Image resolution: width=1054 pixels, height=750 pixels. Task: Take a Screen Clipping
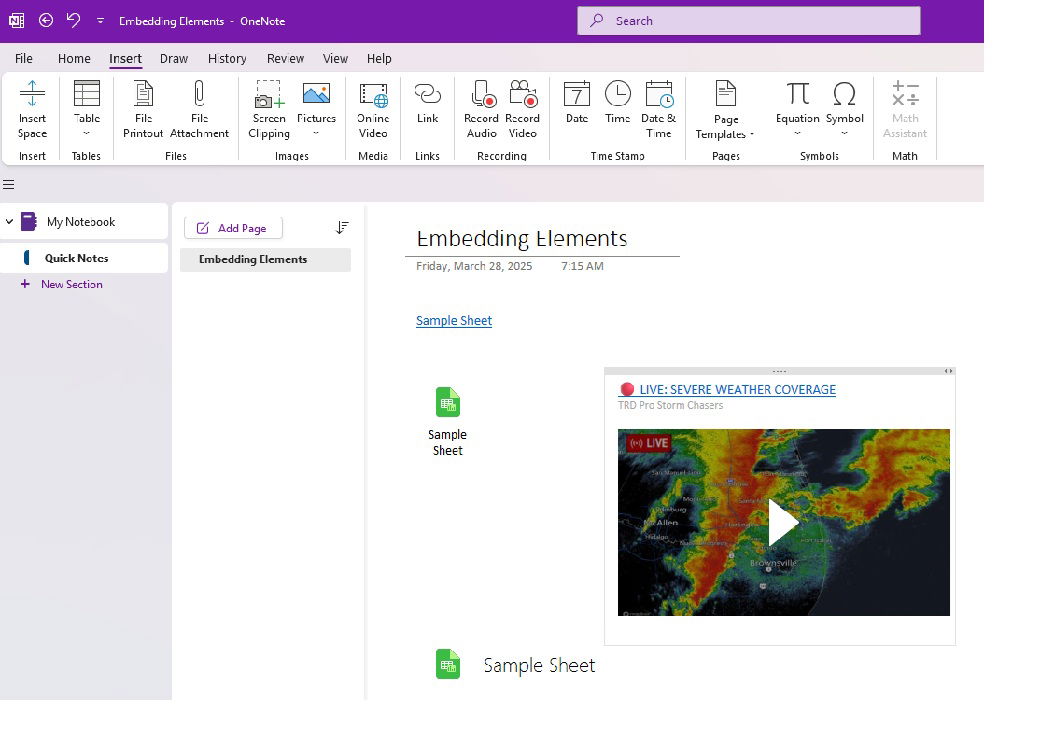(x=268, y=110)
